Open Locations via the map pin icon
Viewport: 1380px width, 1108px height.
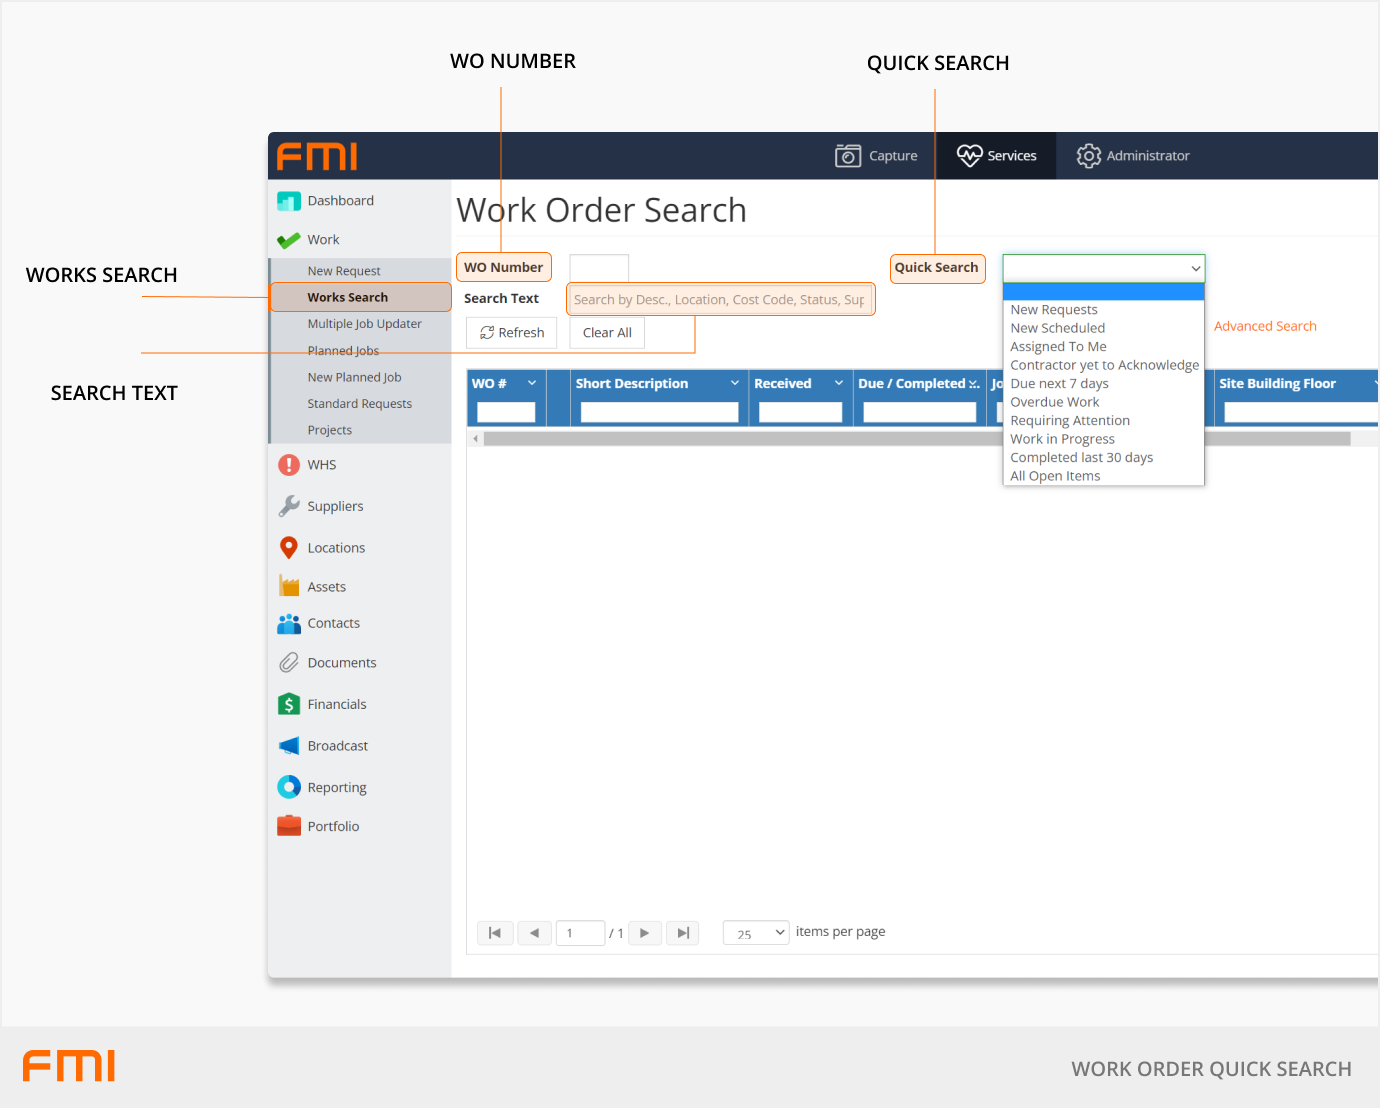pos(289,548)
